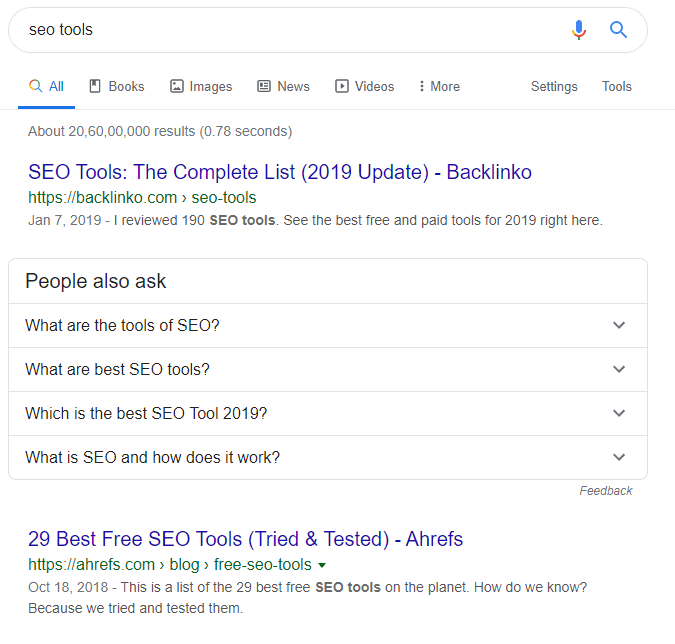Click the backlinko.com green URL breadcrumb
Screen dimensions: 675x644
click(142, 197)
